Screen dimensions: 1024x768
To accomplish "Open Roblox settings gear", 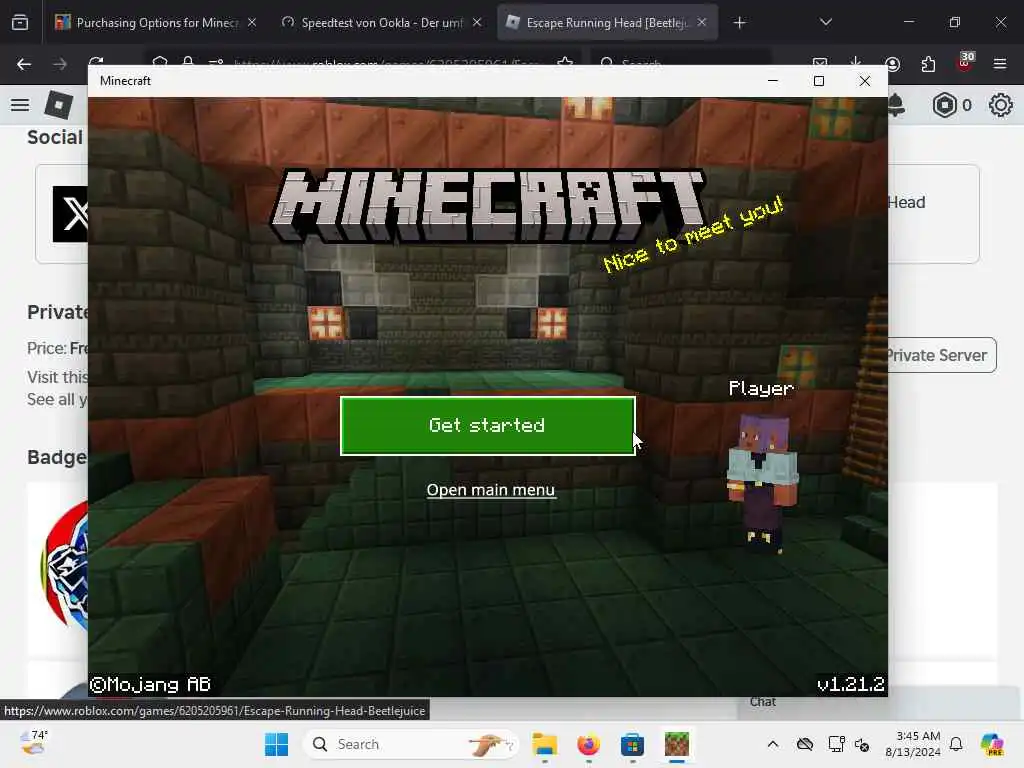I will coord(1000,105).
